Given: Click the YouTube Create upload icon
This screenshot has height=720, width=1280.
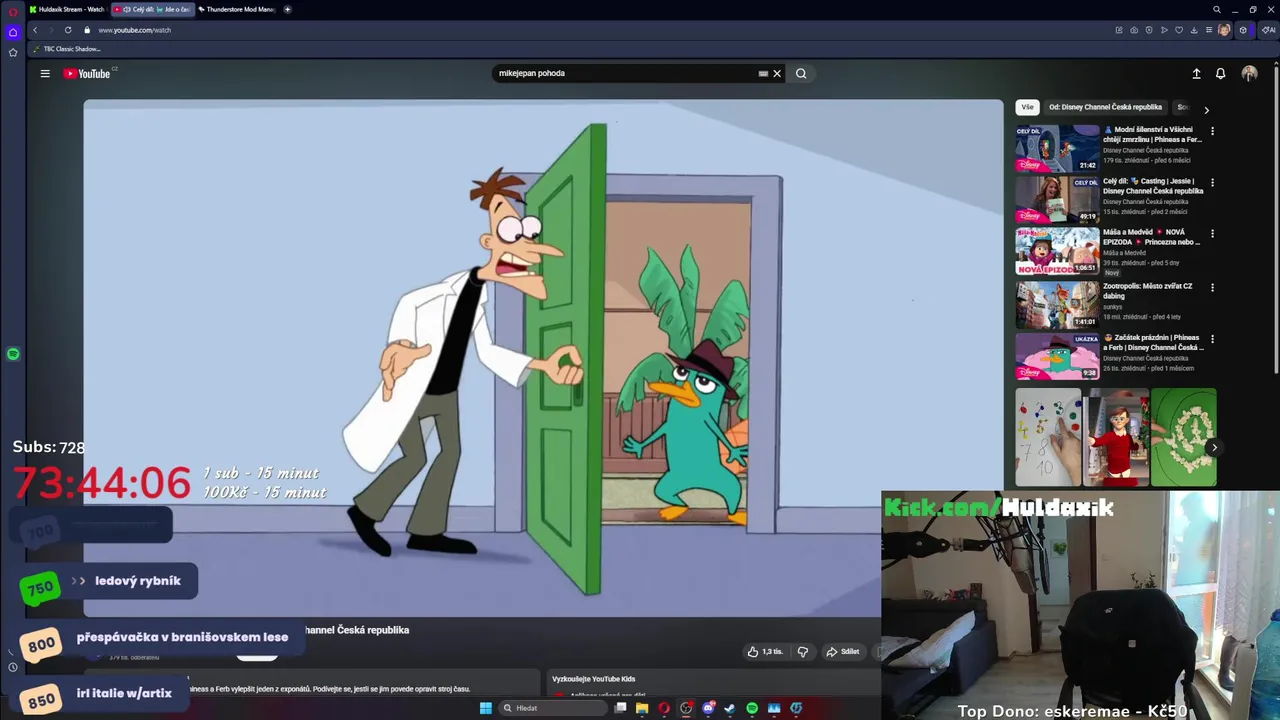Looking at the screenshot, I should (1196, 73).
